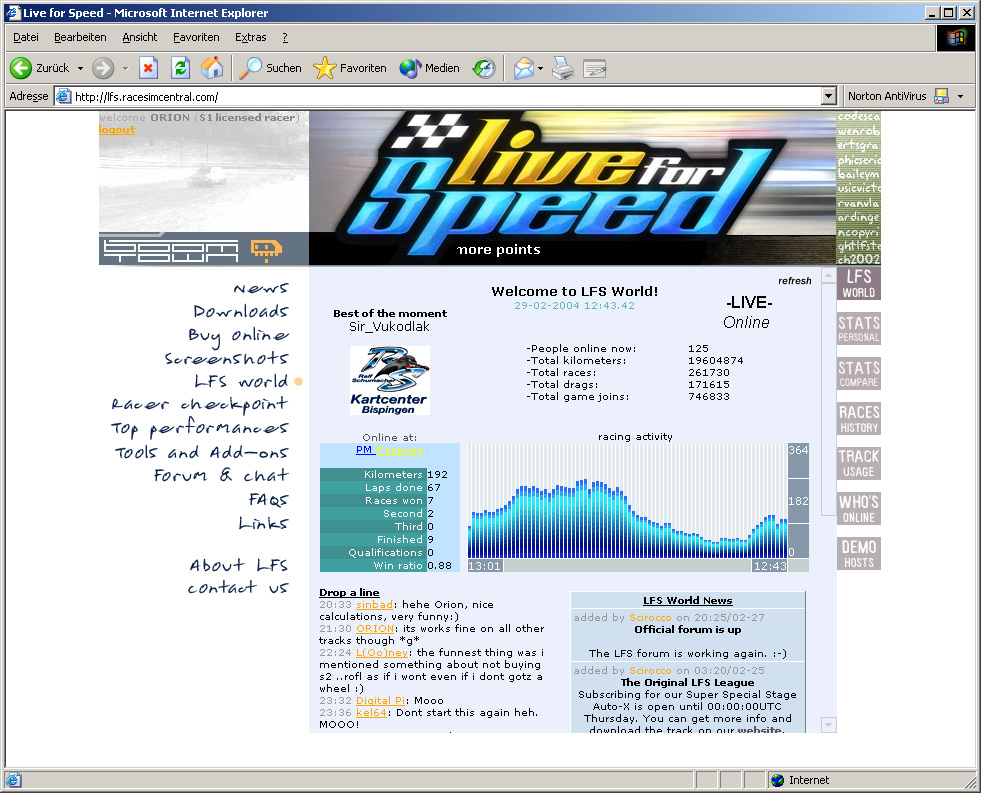Open the TRACK USAGE sidebar button
The width and height of the screenshot is (981, 793).
(858, 463)
